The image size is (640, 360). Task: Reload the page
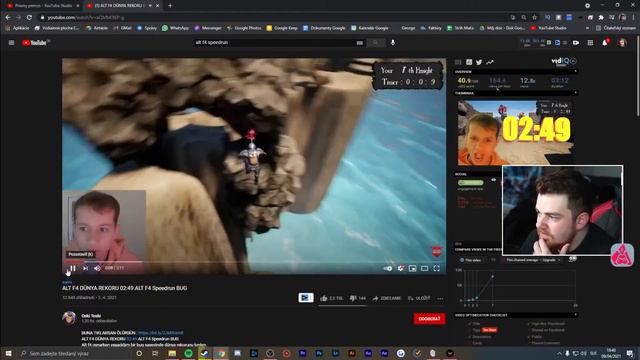tap(29, 18)
